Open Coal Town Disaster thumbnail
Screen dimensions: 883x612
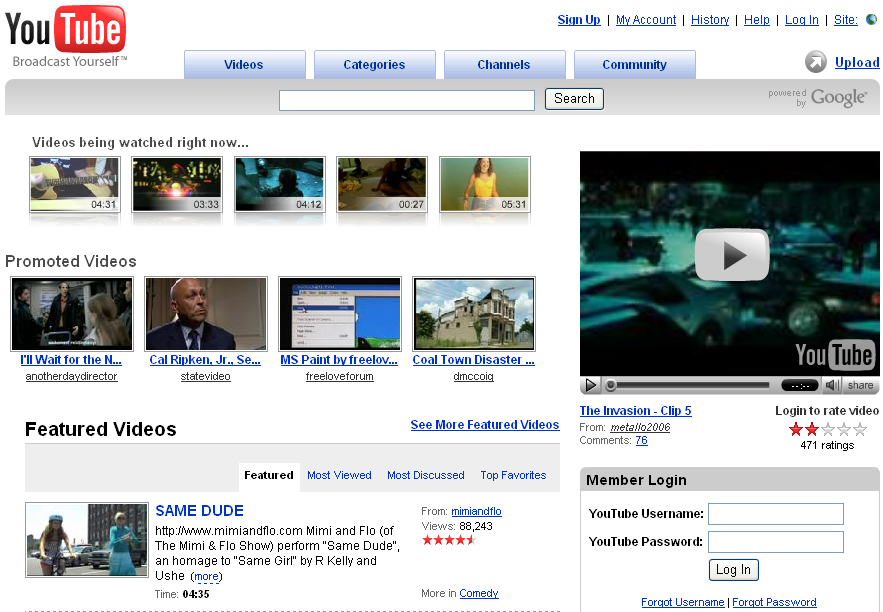click(474, 314)
